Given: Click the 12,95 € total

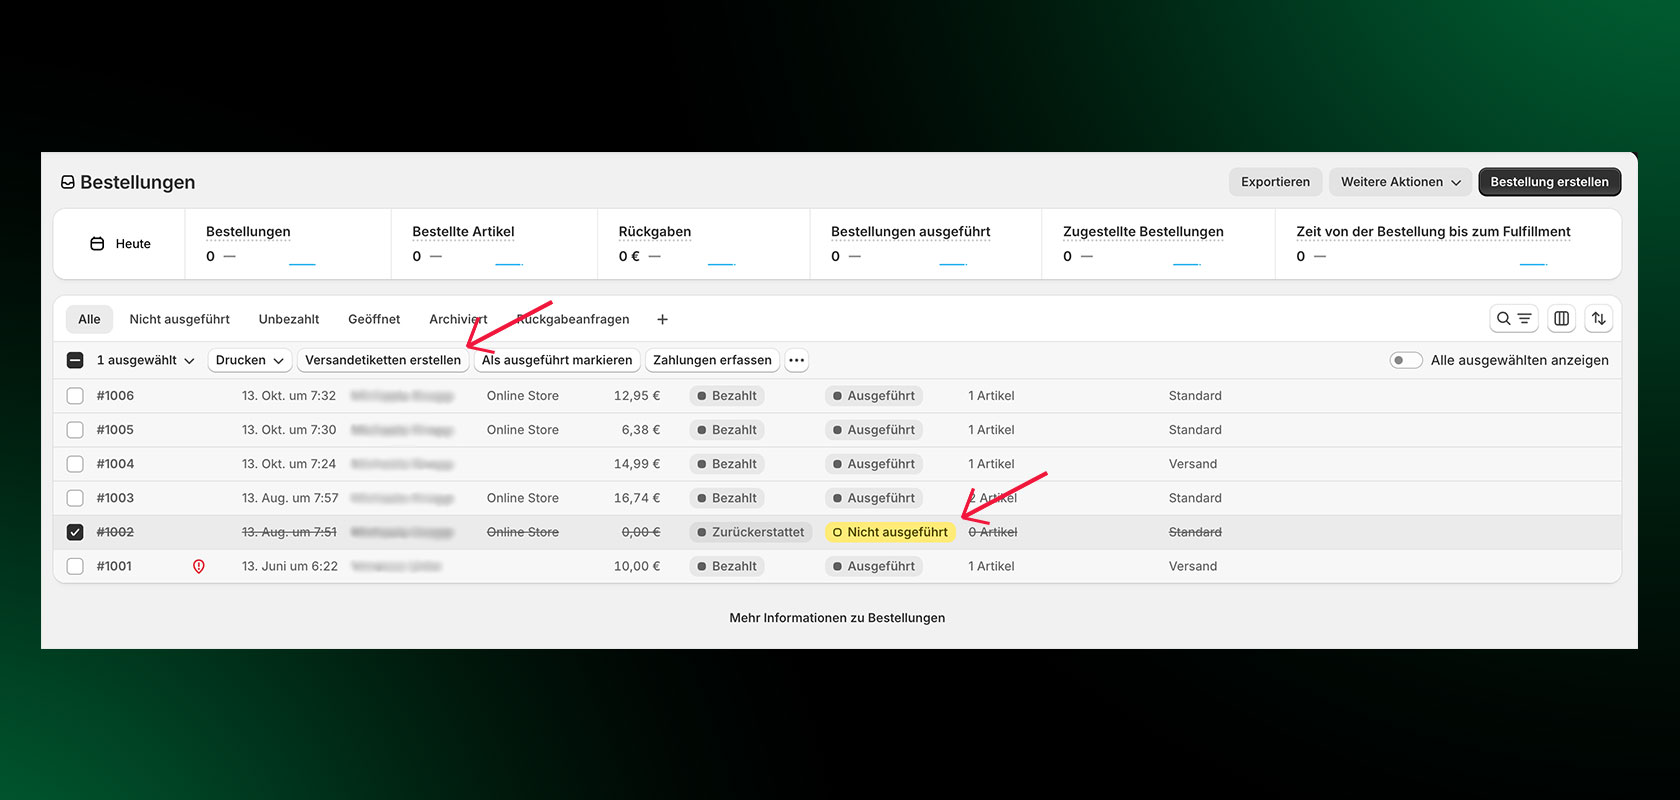Looking at the screenshot, I should coord(637,396).
